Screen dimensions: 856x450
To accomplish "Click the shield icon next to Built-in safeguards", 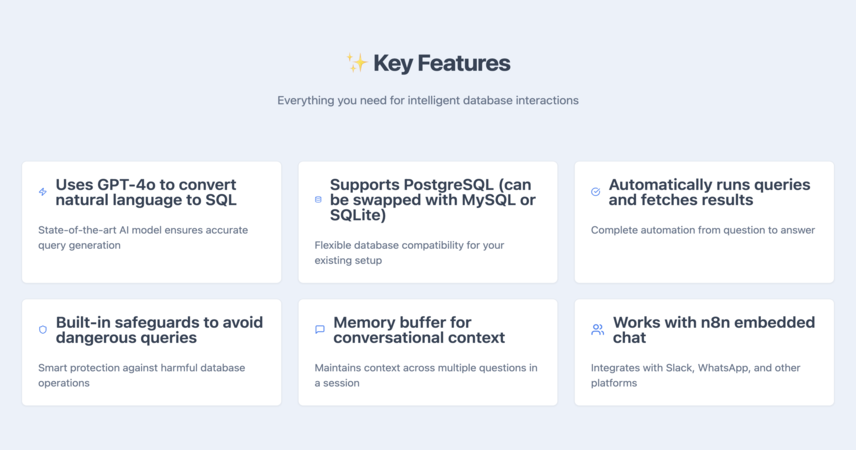I will pyautogui.click(x=43, y=329).
